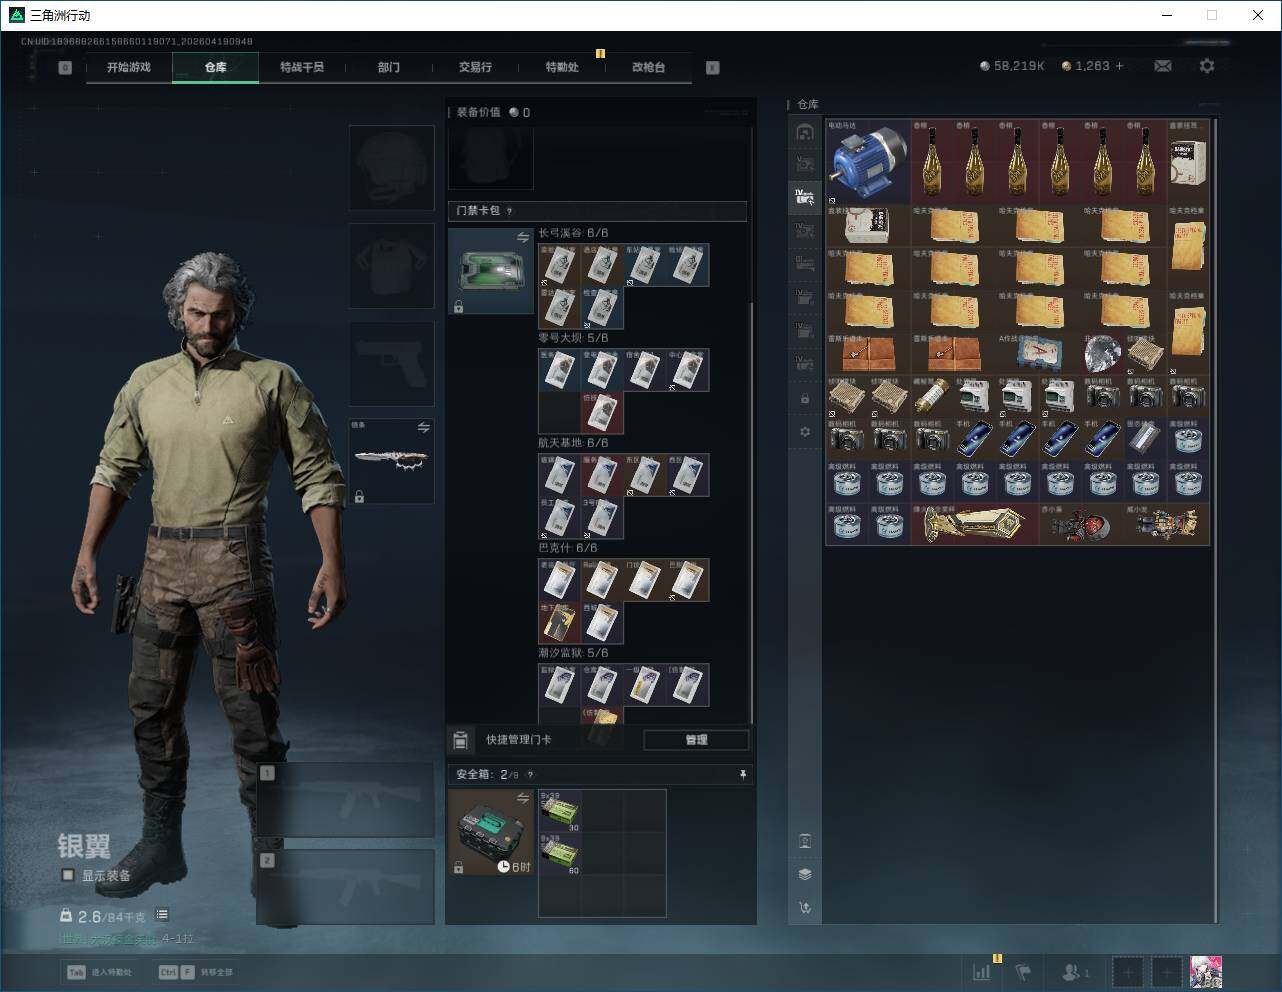
Task: Select the 电动马达 electric motor item
Action: (868, 162)
